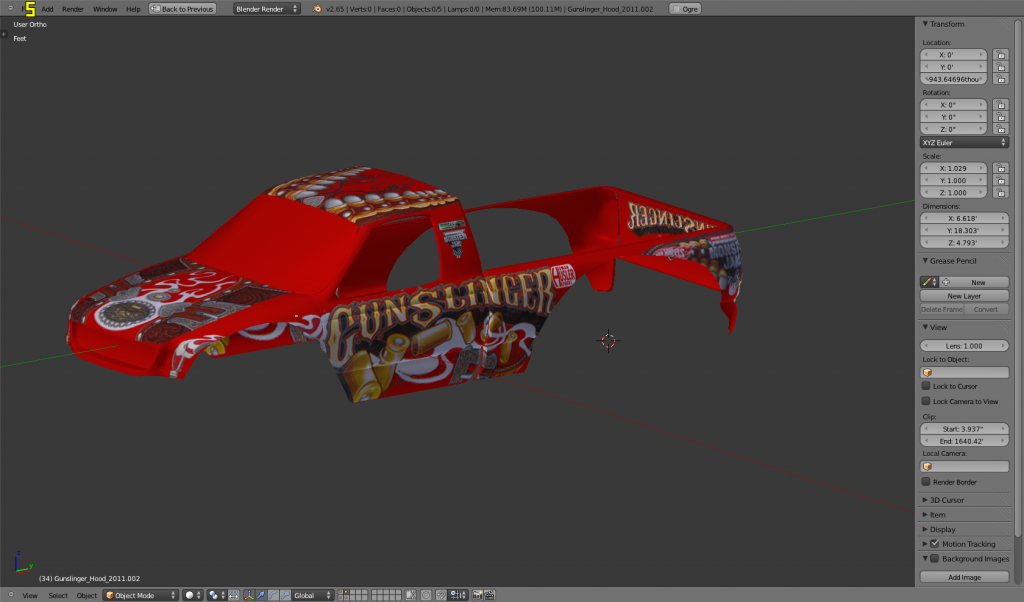The image size is (1024, 602).
Task: Lock the Rotation Y value
Action: [x=1000, y=117]
